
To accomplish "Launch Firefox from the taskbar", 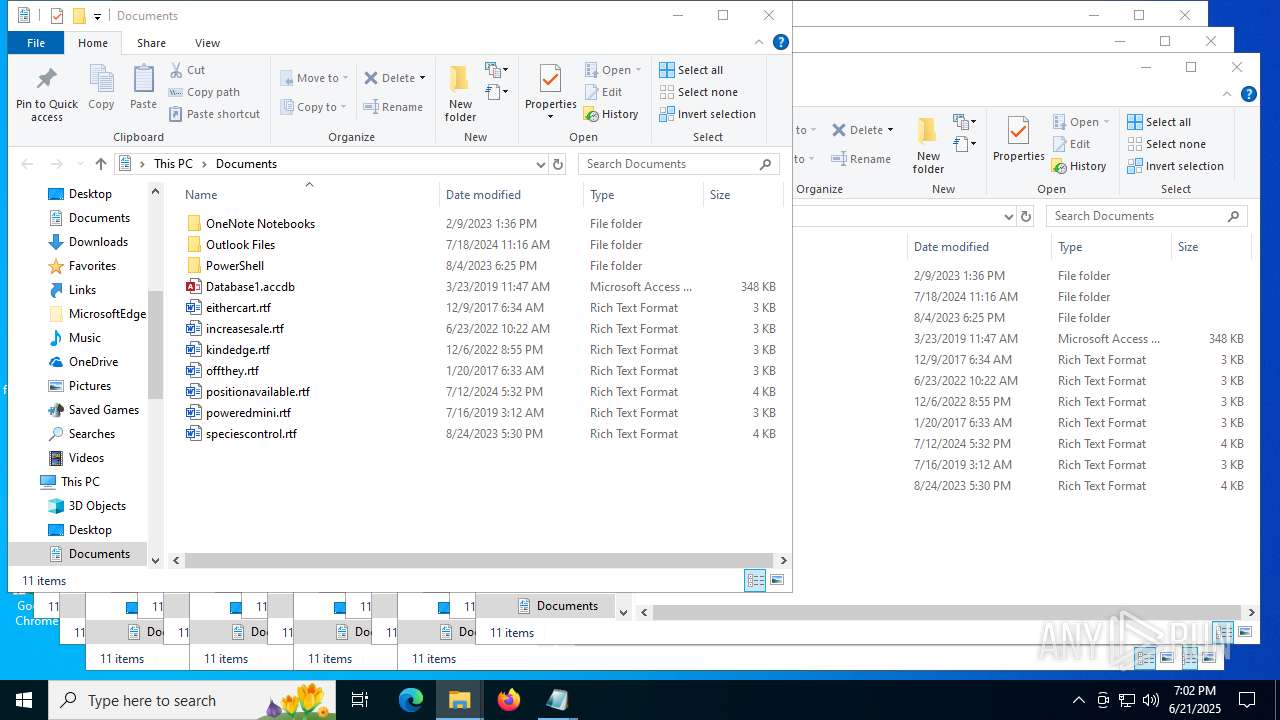I will [509, 700].
